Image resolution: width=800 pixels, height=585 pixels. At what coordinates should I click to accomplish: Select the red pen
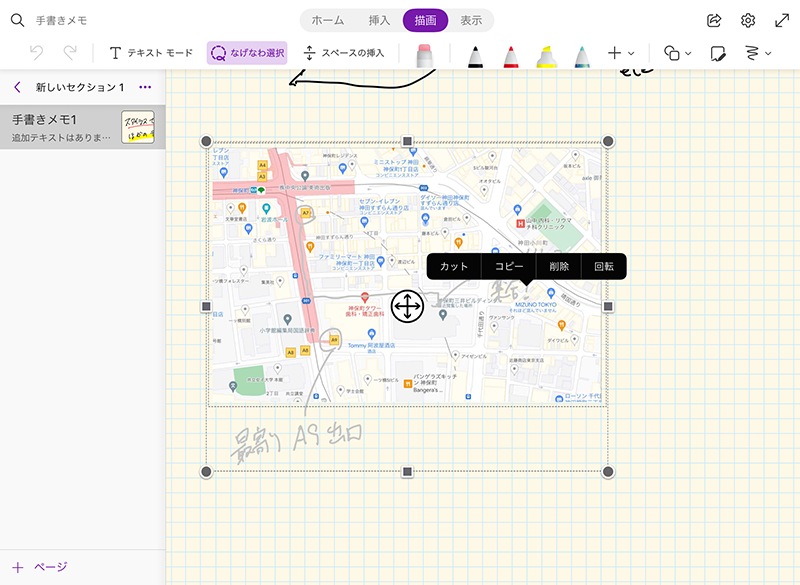511,56
